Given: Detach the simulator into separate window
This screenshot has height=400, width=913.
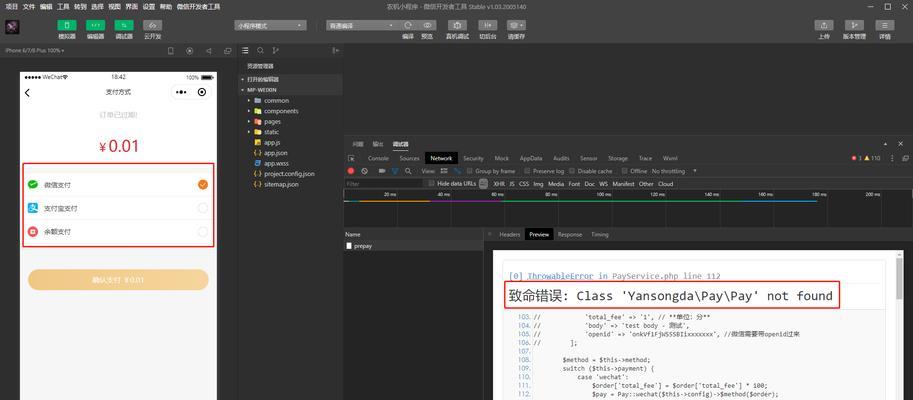Looking at the screenshot, I should [x=228, y=51].
